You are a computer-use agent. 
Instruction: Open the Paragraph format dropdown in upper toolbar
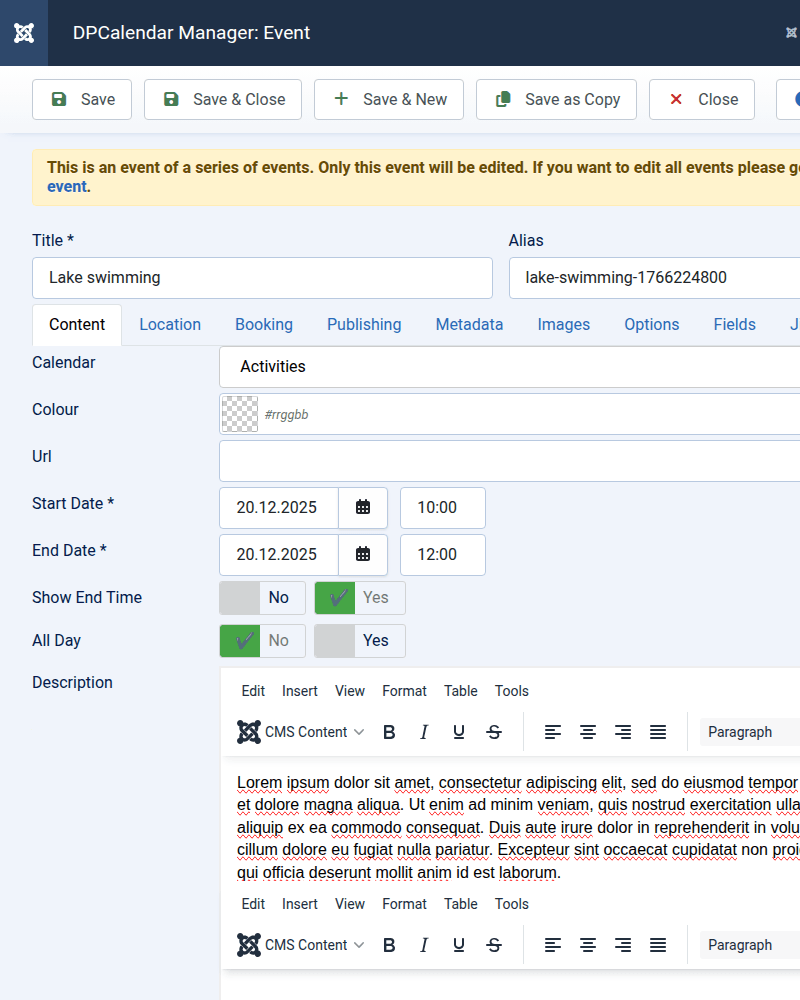click(748, 732)
